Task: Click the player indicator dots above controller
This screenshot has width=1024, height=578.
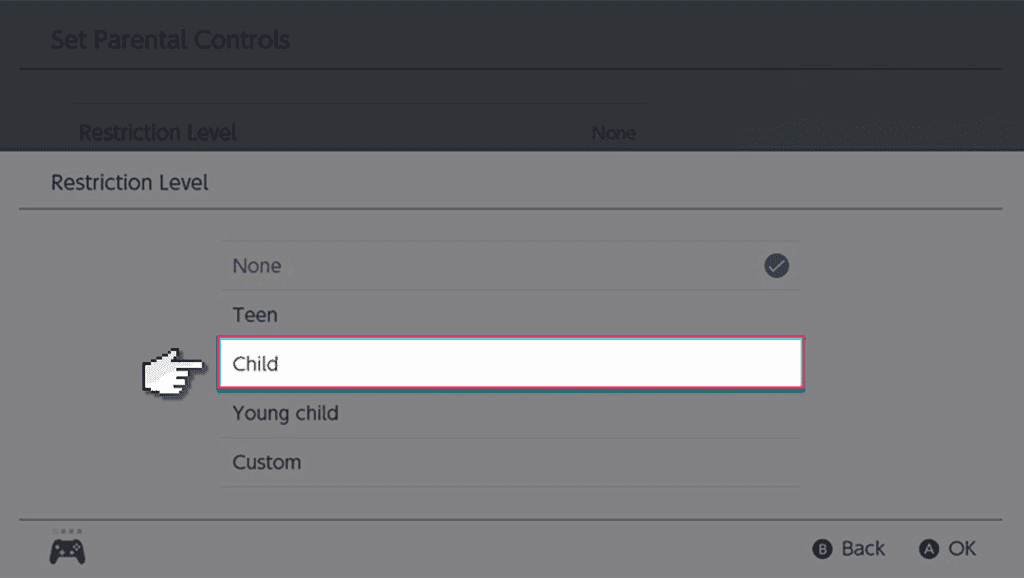Action: 68,531
